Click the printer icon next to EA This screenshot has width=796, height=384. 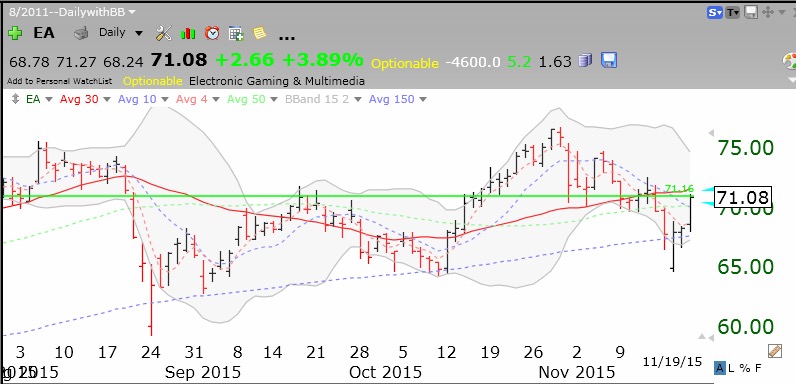tap(81, 34)
